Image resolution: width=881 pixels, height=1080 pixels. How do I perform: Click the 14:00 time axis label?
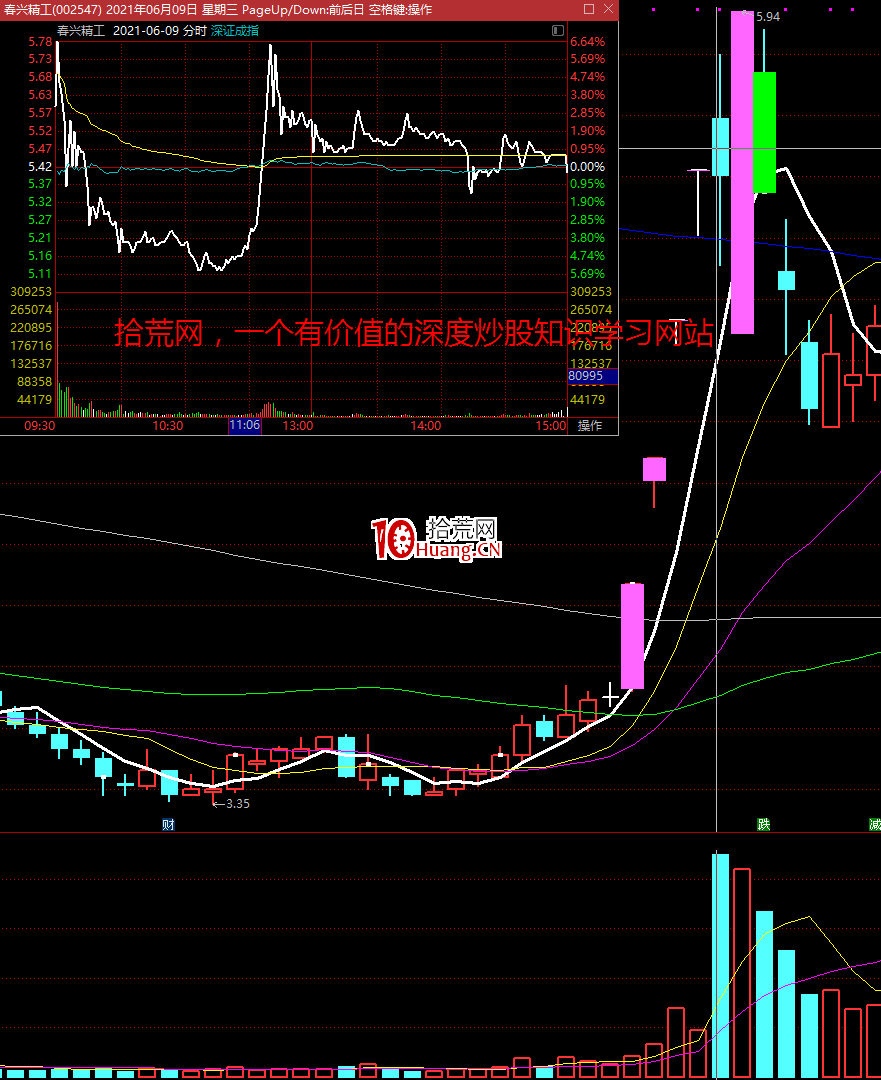(x=426, y=426)
